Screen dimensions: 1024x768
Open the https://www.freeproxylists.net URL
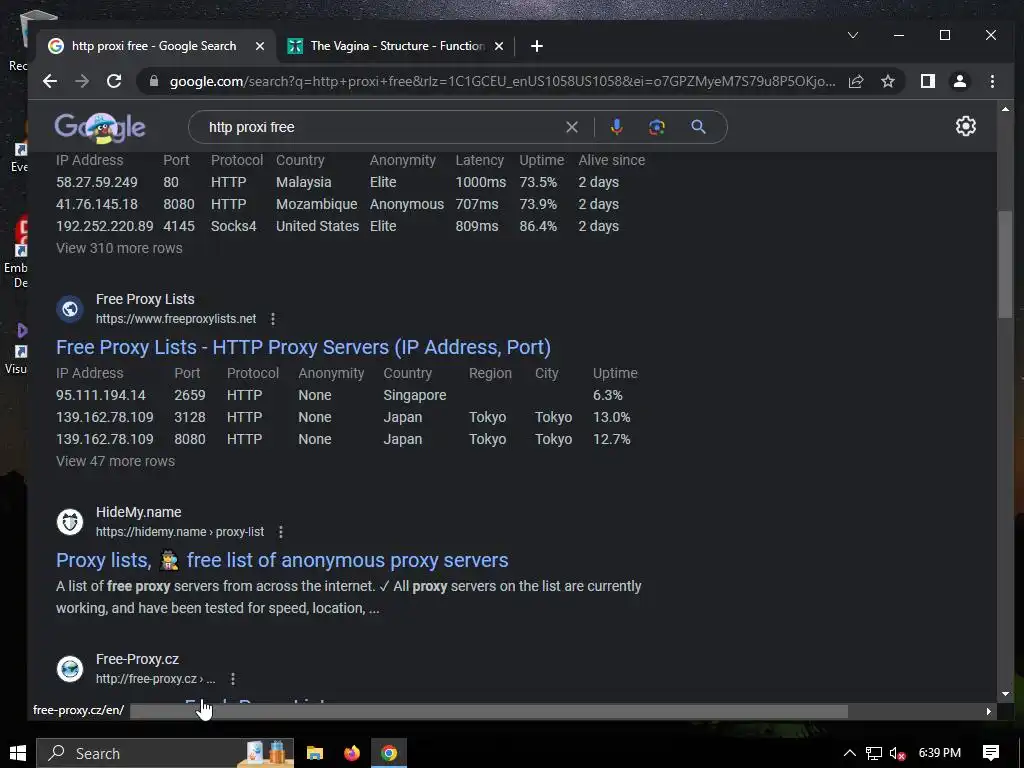click(176, 319)
